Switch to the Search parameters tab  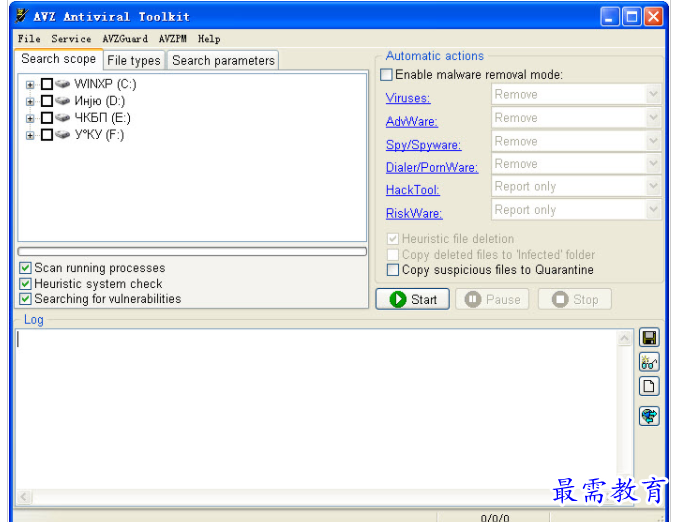point(223,61)
